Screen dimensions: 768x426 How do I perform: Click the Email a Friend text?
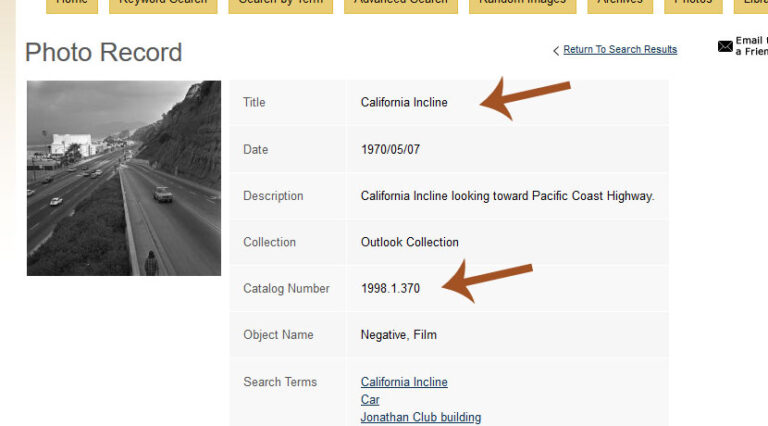pyautogui.click(x=751, y=46)
